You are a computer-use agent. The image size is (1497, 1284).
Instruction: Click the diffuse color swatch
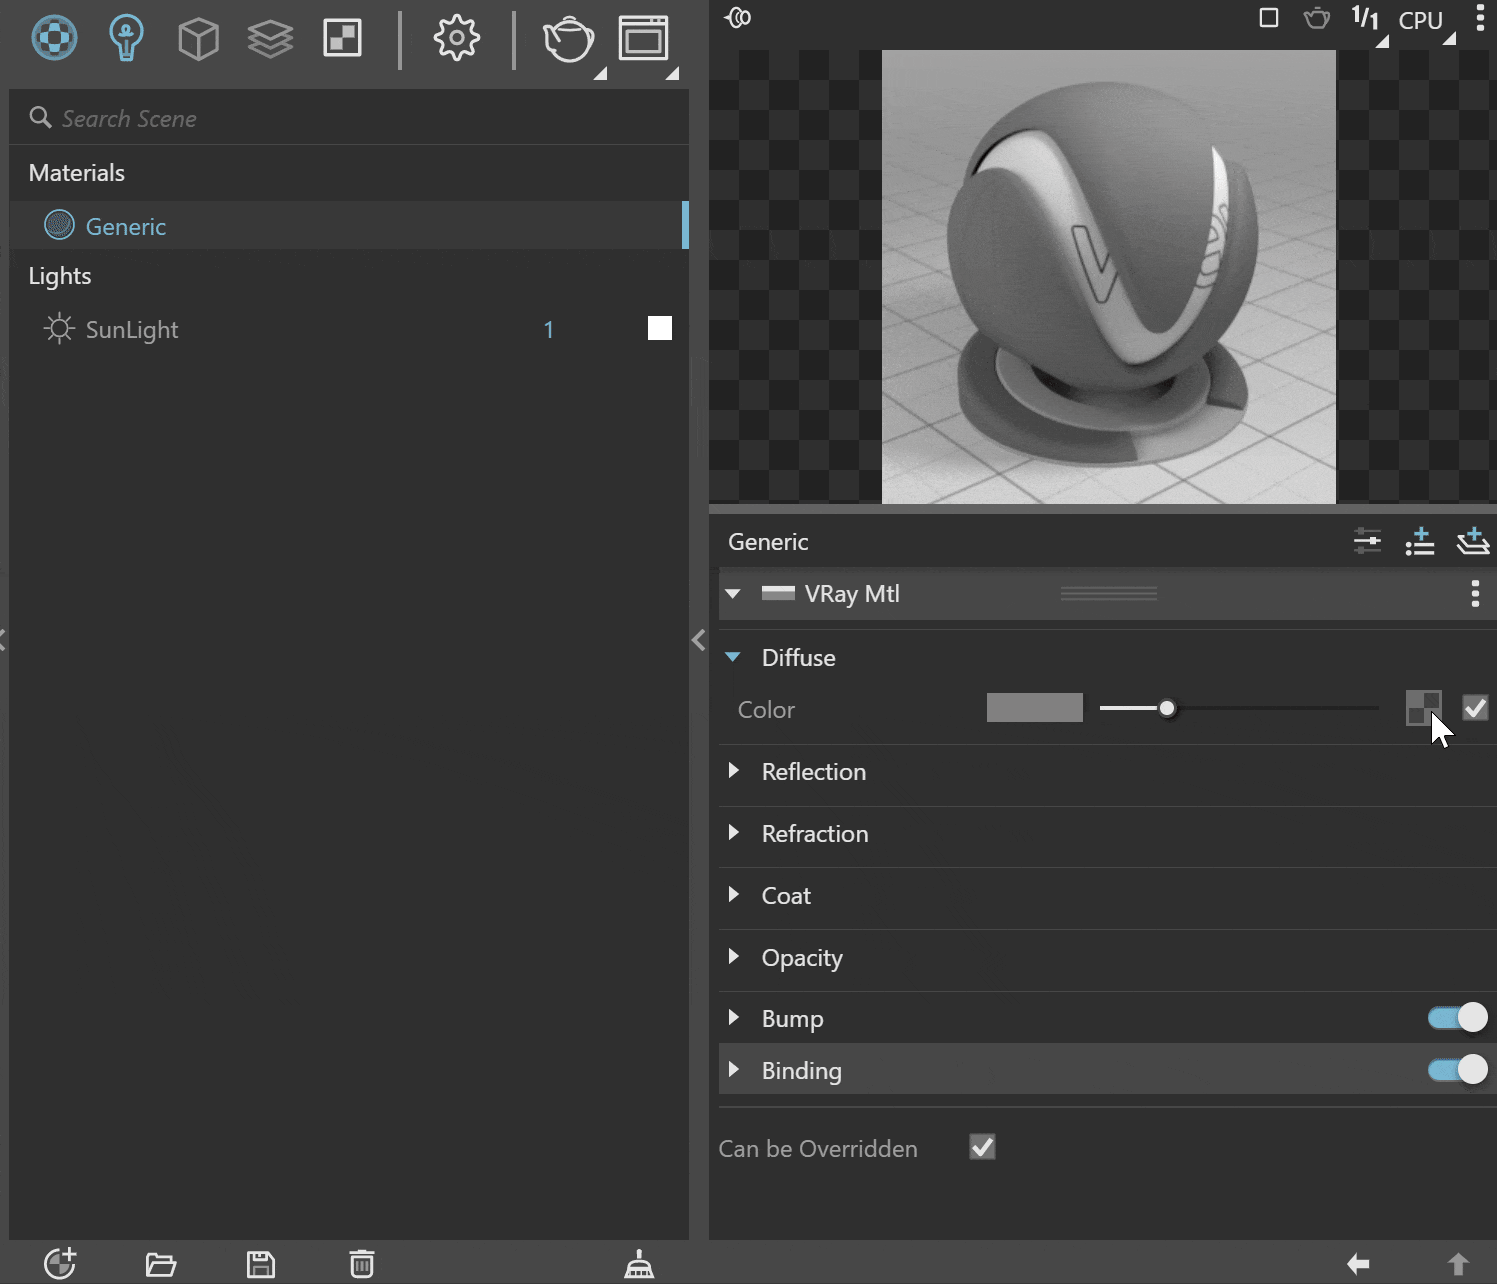pos(1035,708)
